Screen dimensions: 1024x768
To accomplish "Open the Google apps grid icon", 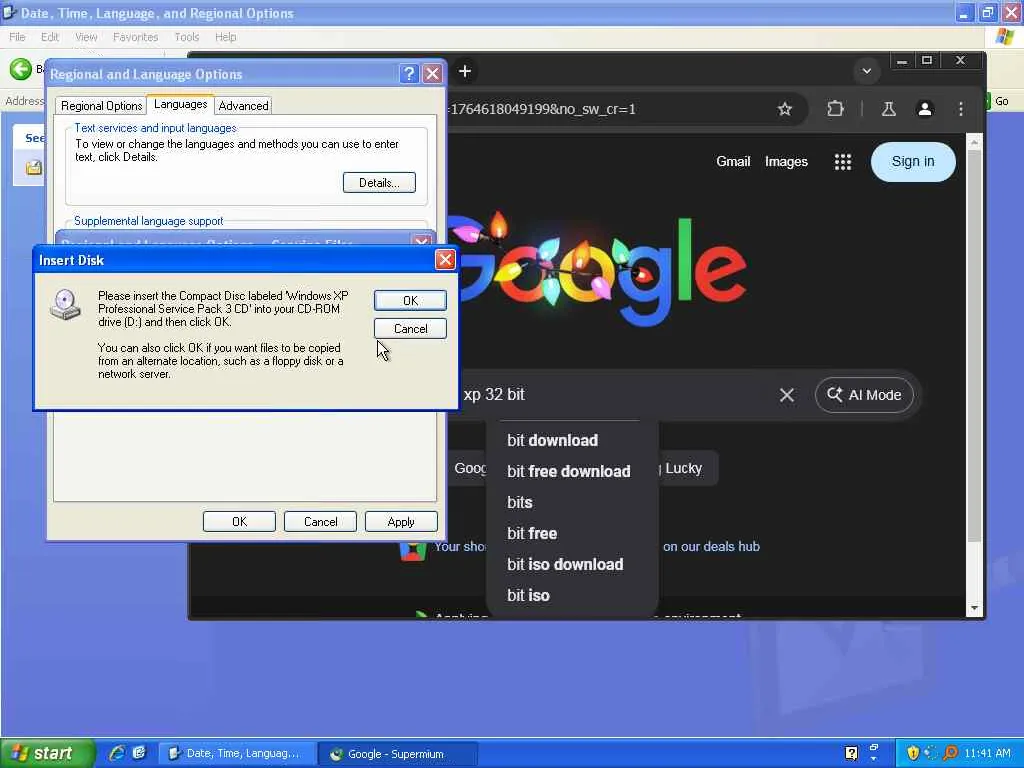I will tap(842, 161).
